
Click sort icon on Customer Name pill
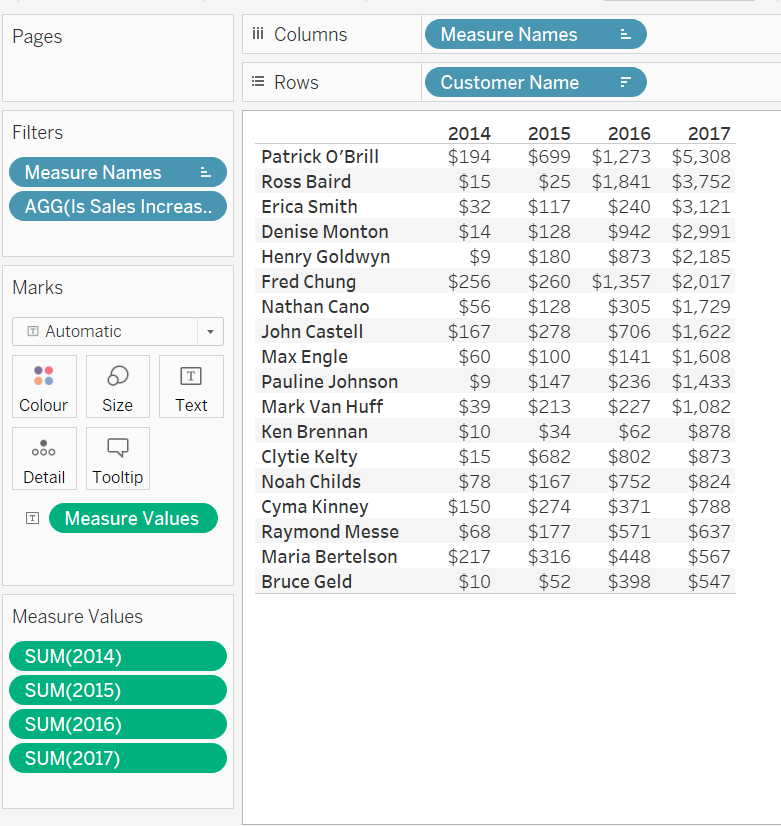point(625,82)
